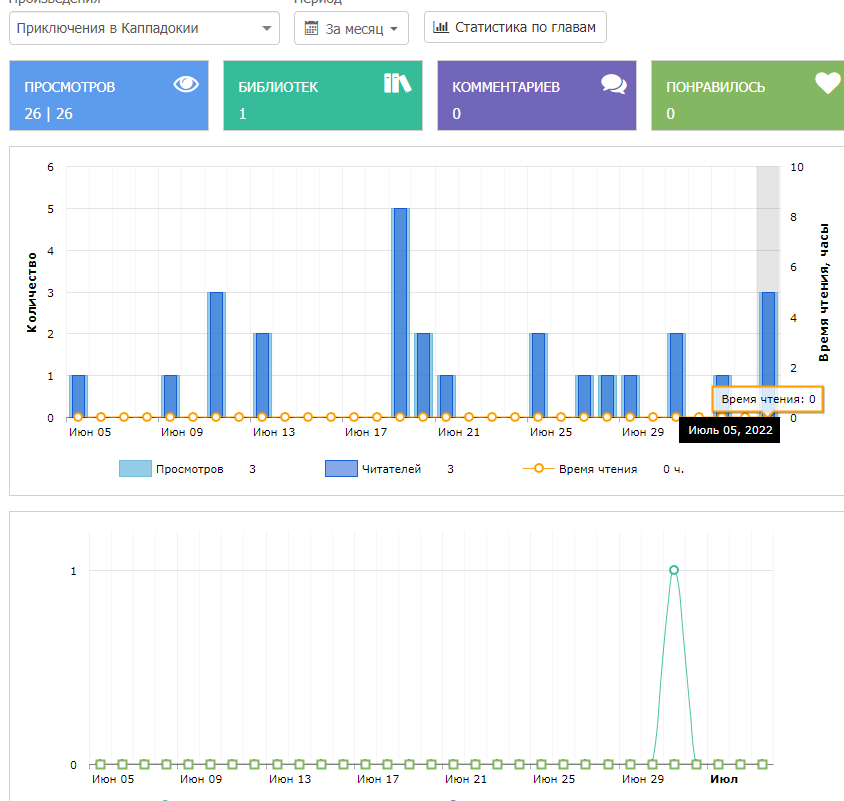
Task: Click the eye icon on Просмотров card
Action: pos(186,84)
